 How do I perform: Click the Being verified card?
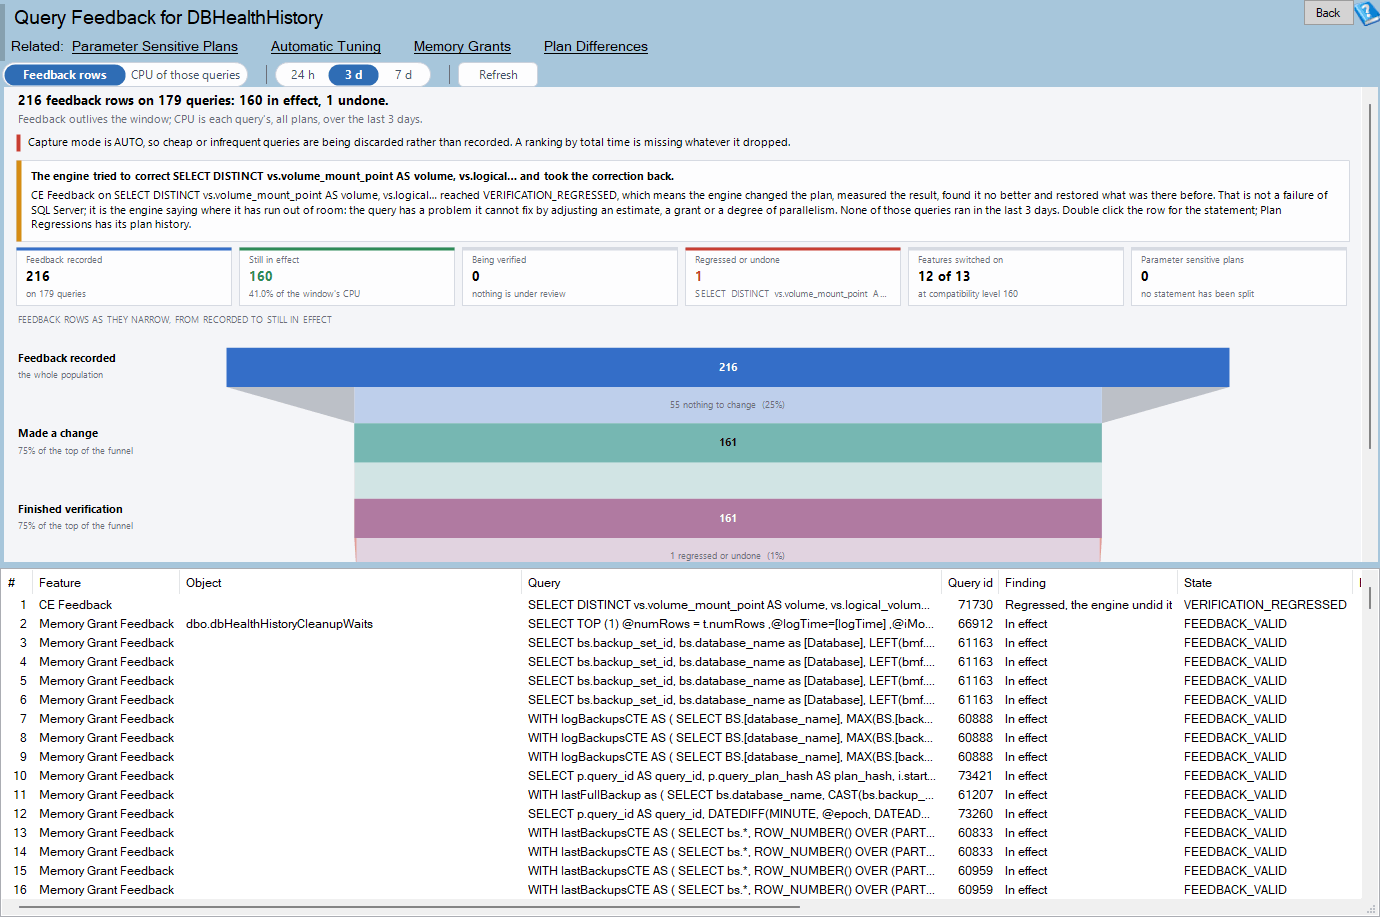(x=570, y=276)
